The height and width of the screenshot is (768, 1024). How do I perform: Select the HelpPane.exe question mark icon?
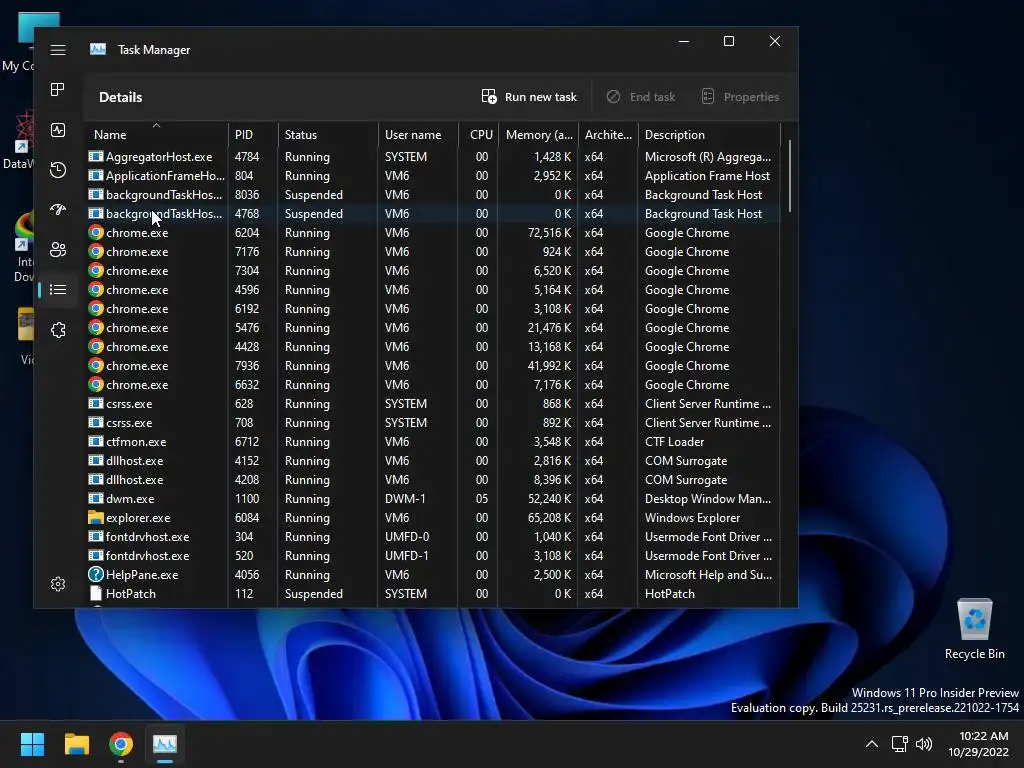[x=96, y=575]
